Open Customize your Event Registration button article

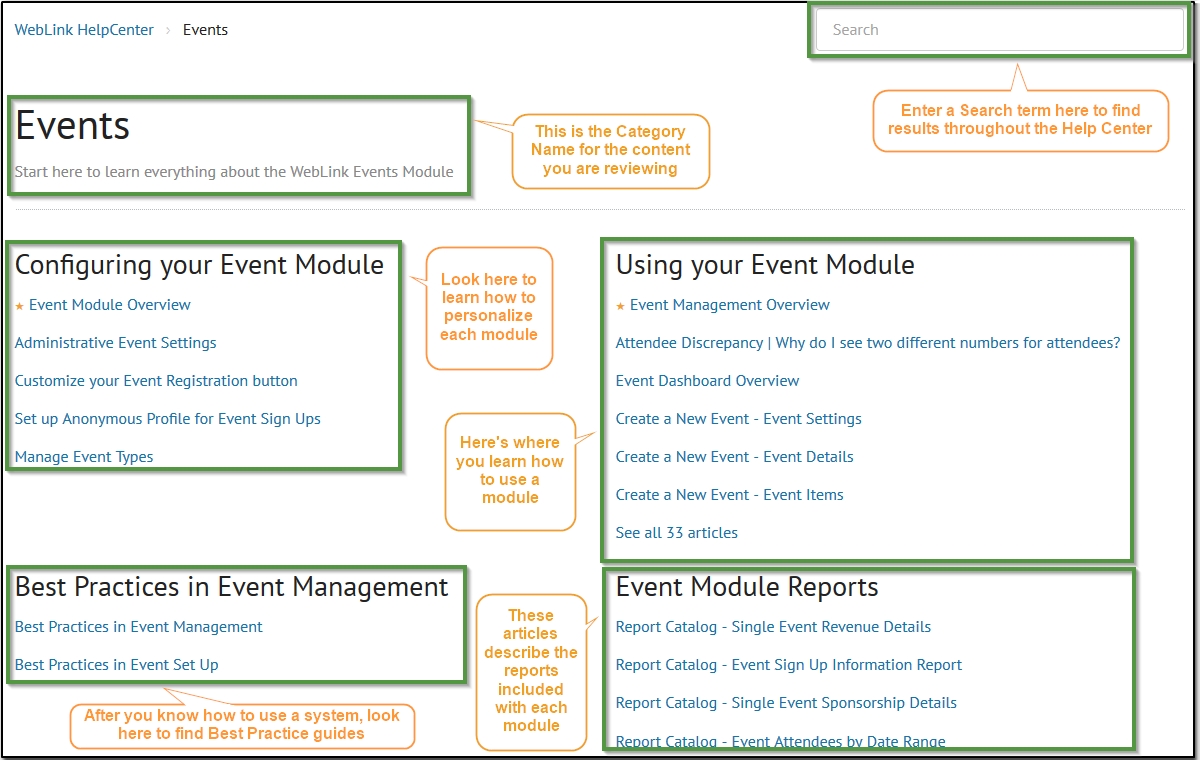pos(156,381)
